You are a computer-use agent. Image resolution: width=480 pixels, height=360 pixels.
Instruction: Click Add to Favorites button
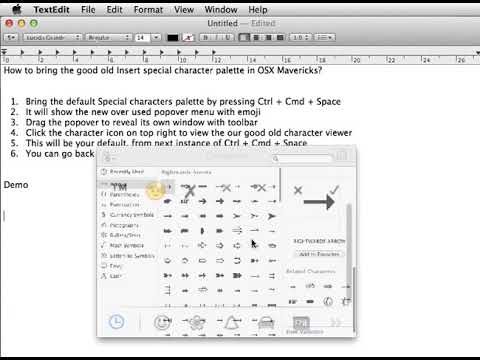point(319,254)
